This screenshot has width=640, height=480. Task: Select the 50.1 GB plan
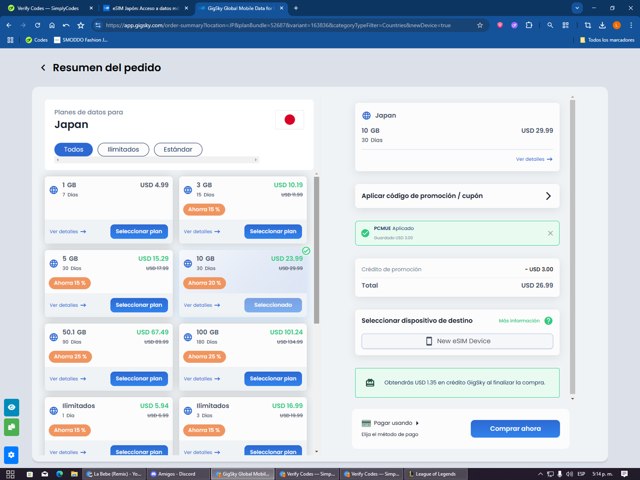tap(139, 378)
